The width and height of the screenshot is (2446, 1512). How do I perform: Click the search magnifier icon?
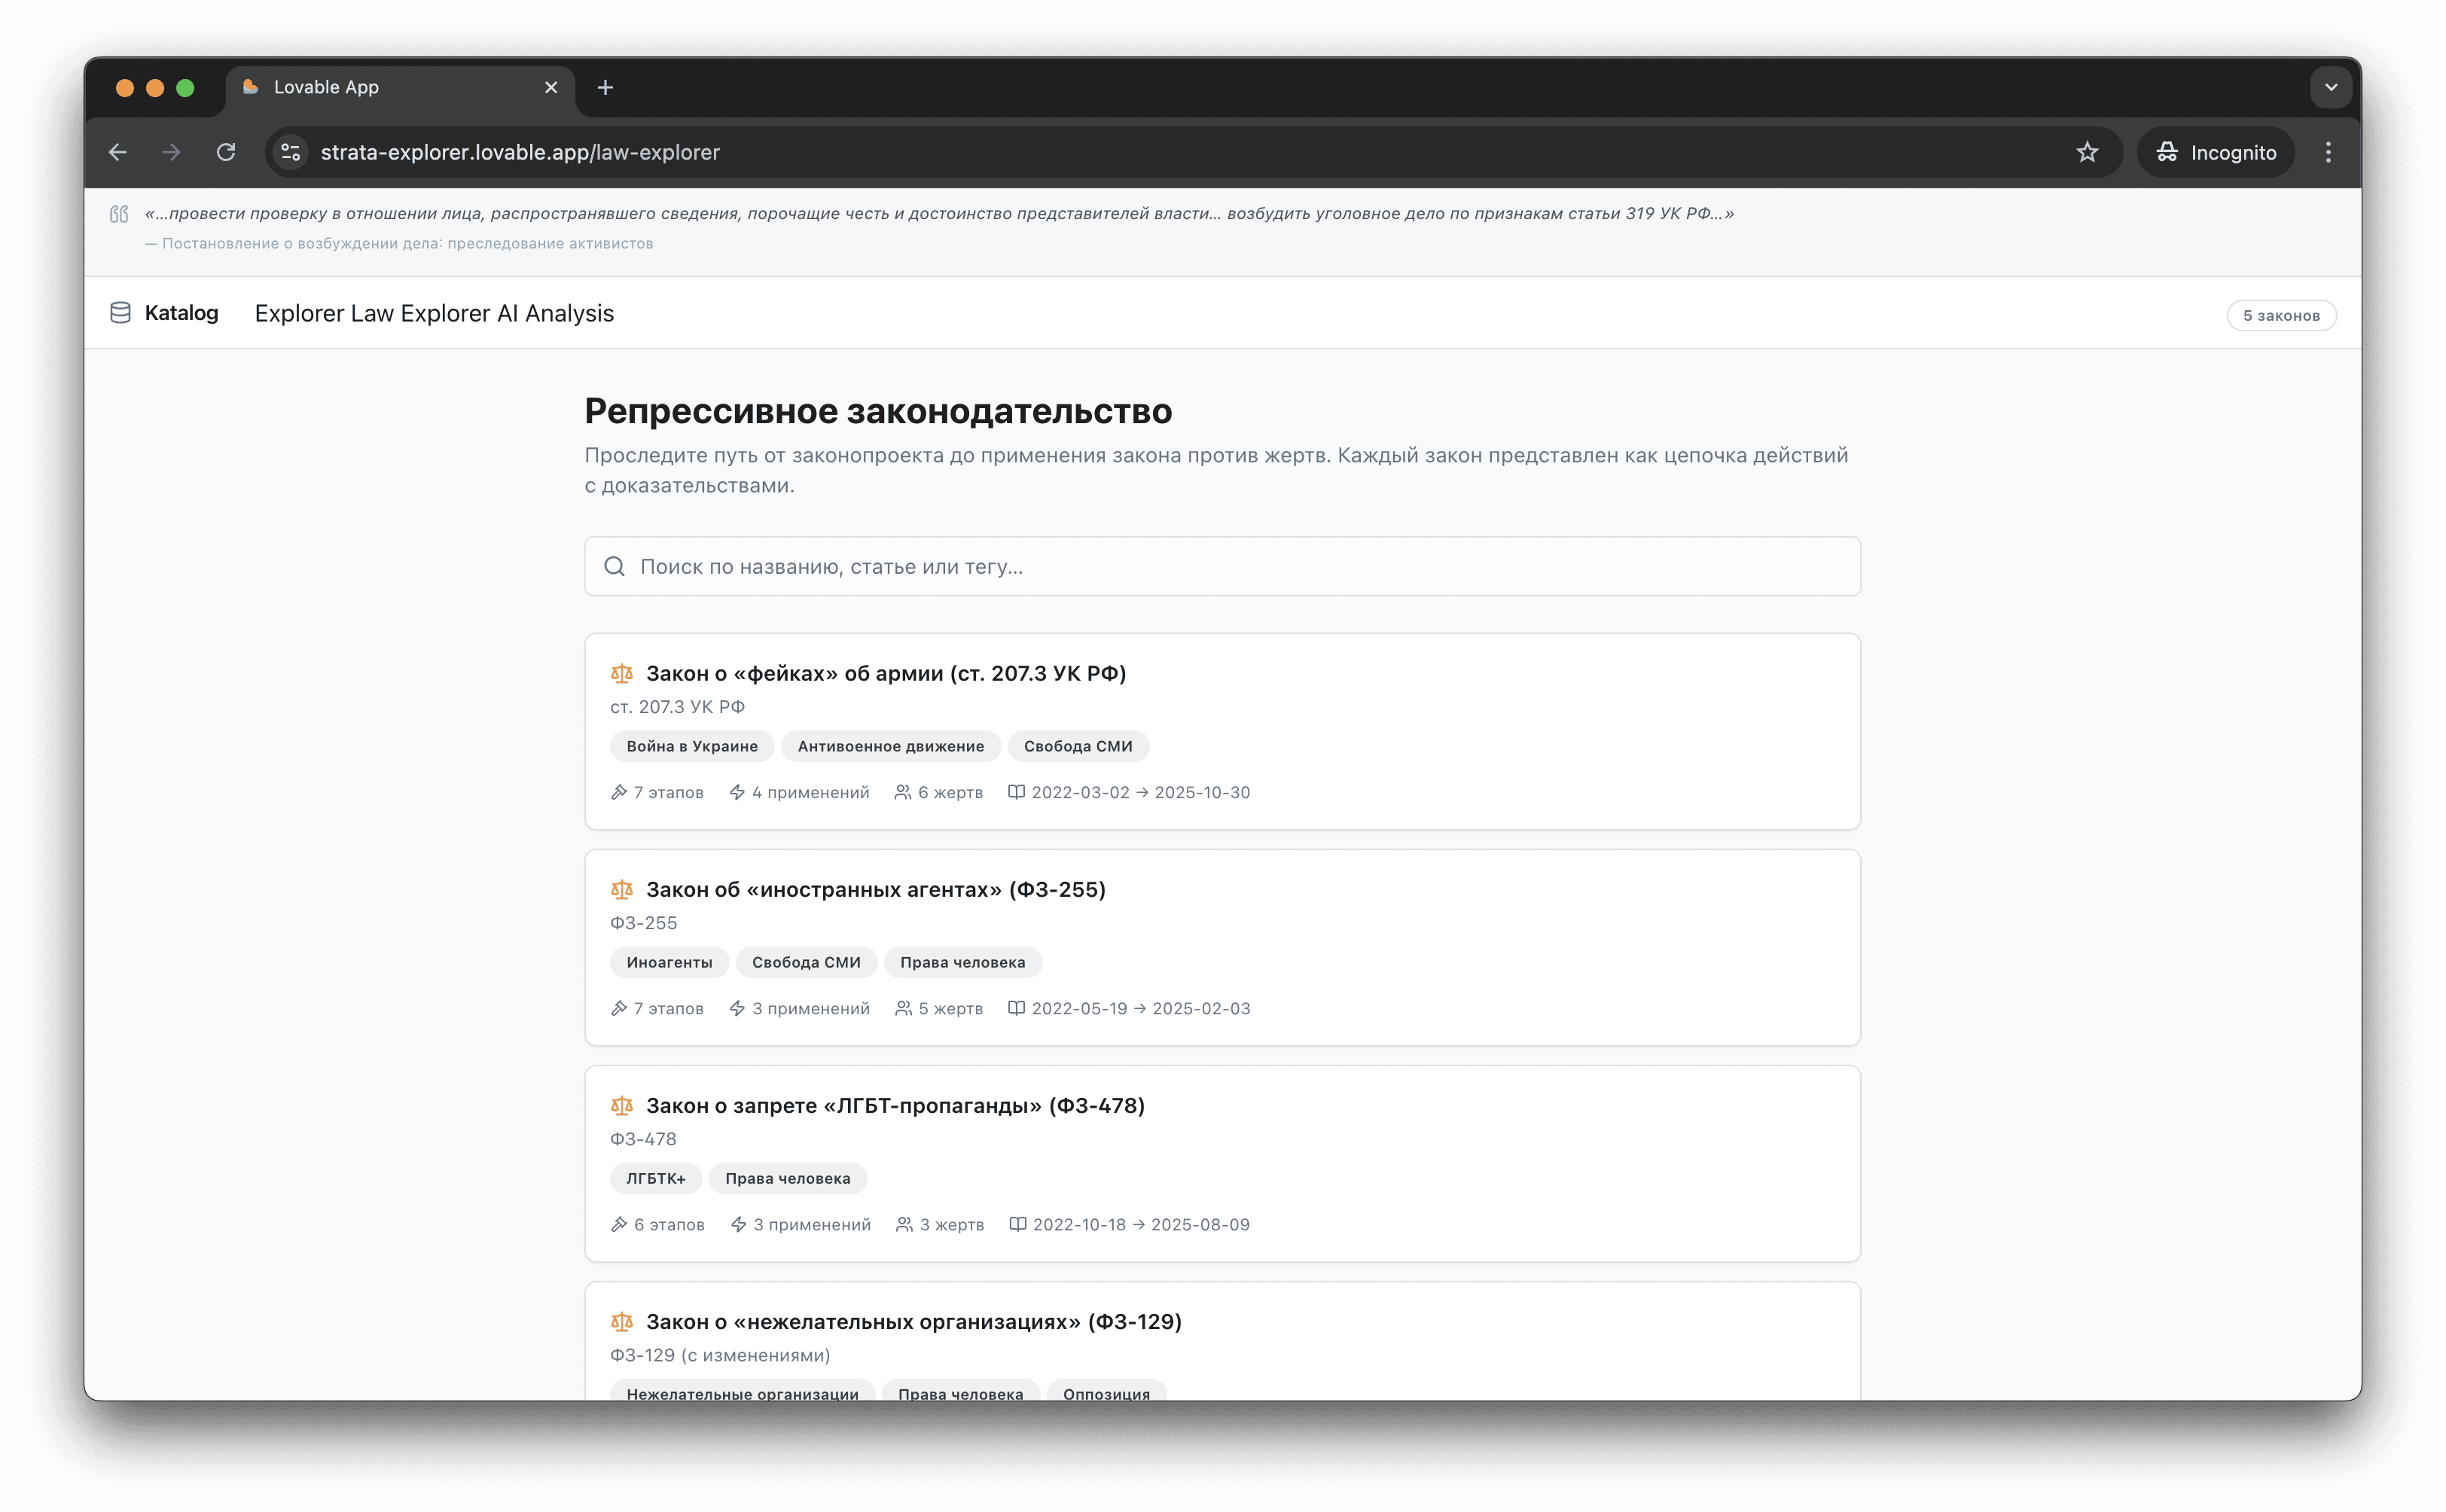[614, 567]
